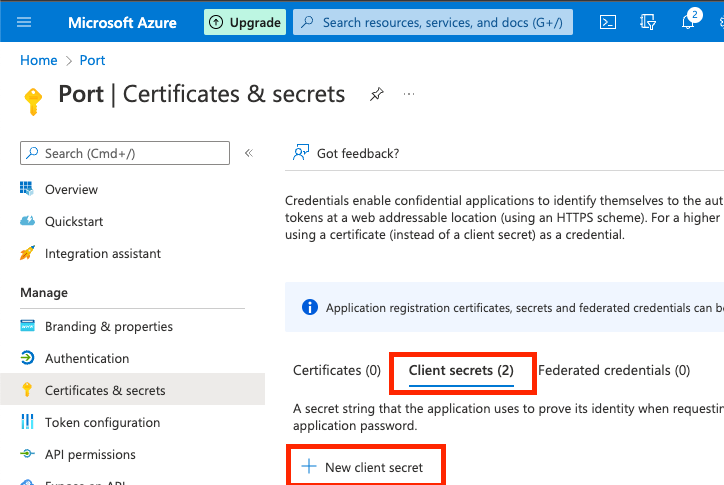
Task: Go to the Home breadcrumb
Action: click(38, 60)
